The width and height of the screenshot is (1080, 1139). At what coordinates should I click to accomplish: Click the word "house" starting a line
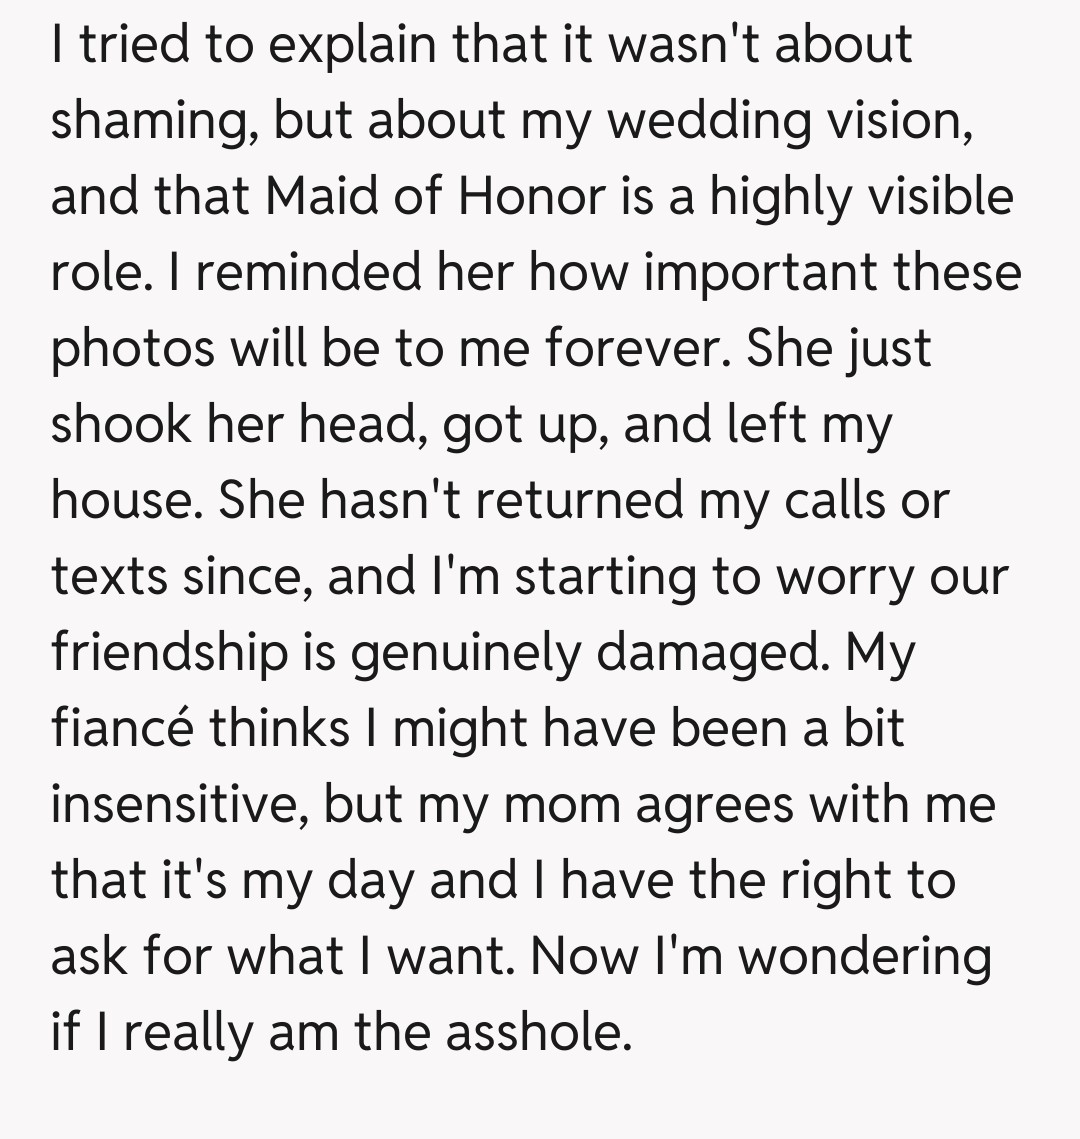pos(123,499)
